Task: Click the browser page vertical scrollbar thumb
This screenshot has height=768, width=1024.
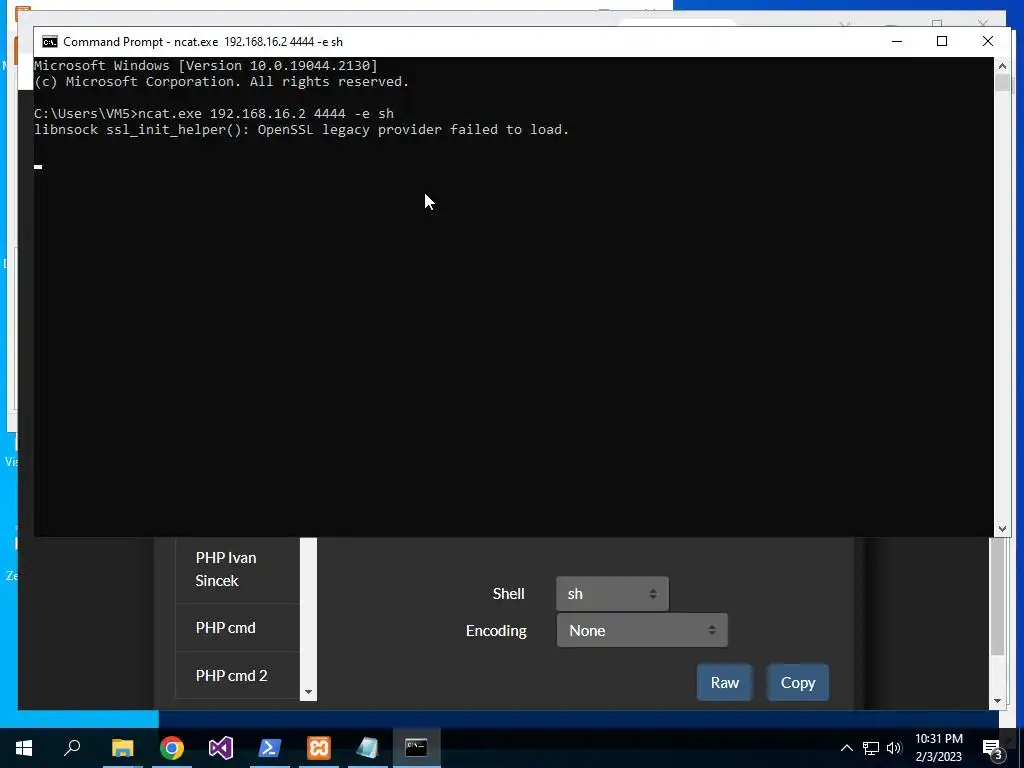Action: click(x=997, y=596)
